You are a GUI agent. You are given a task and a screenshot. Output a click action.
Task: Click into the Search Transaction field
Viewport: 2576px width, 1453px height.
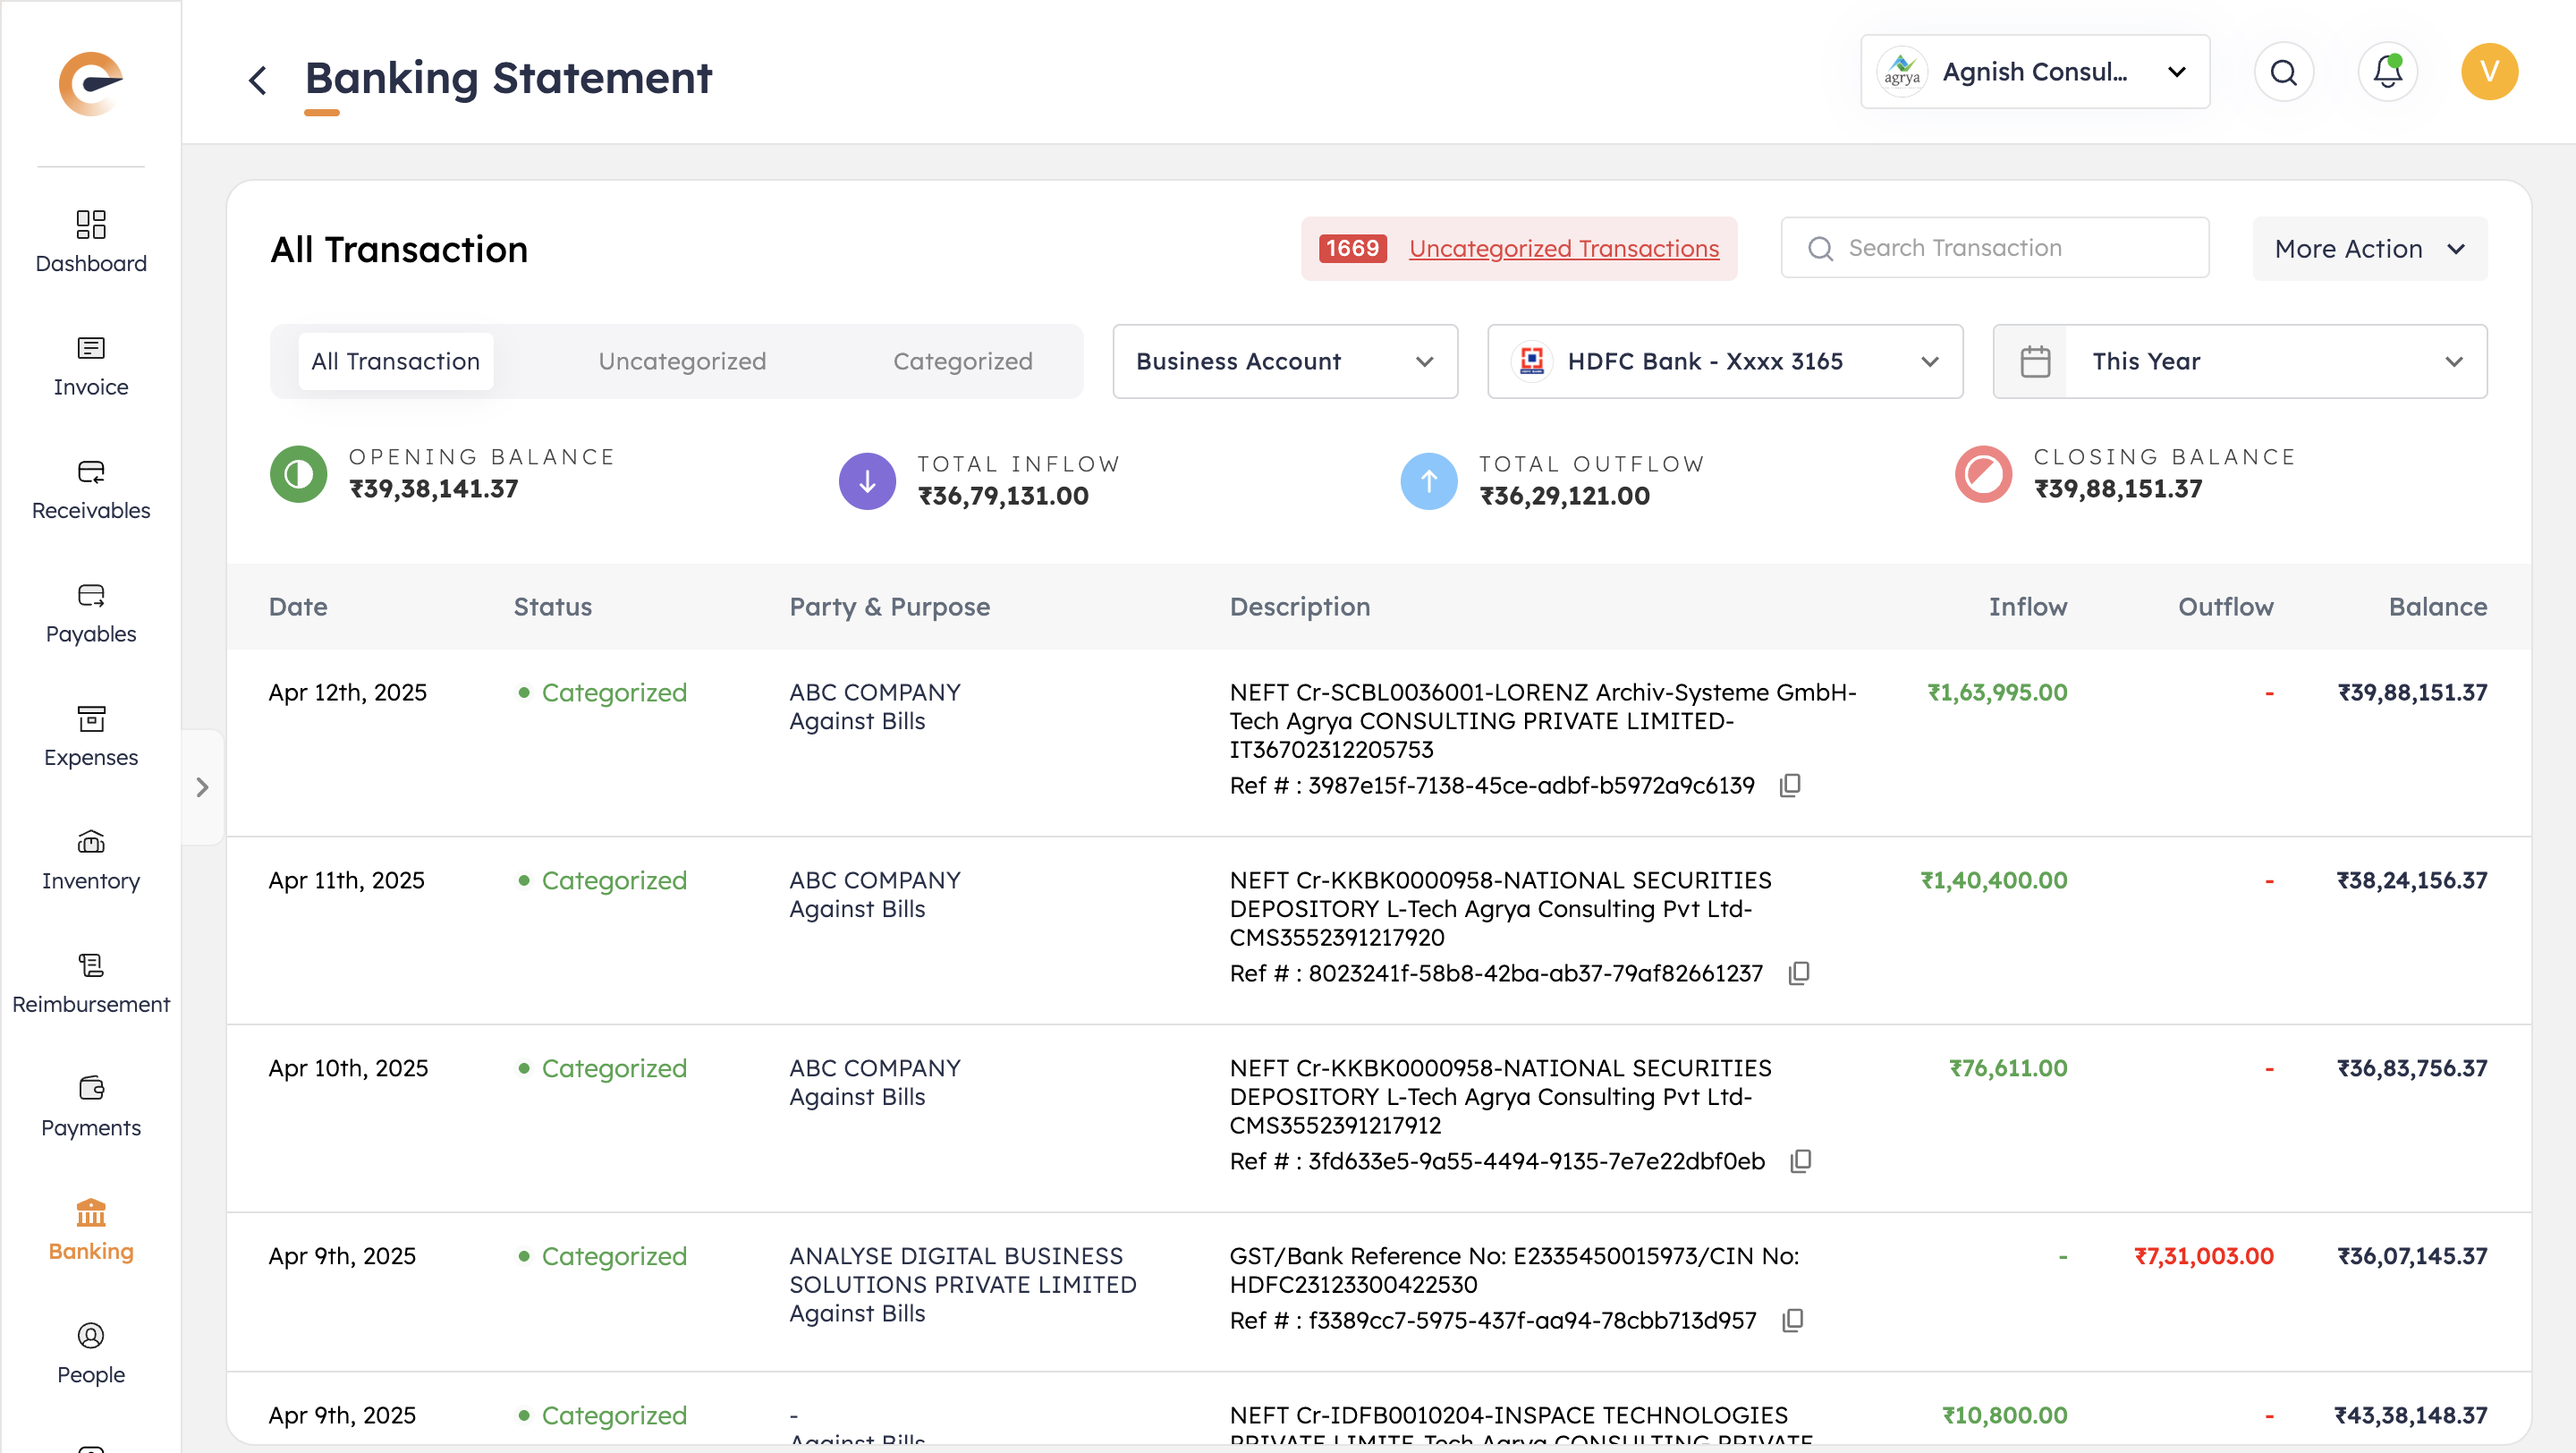coord(1995,248)
